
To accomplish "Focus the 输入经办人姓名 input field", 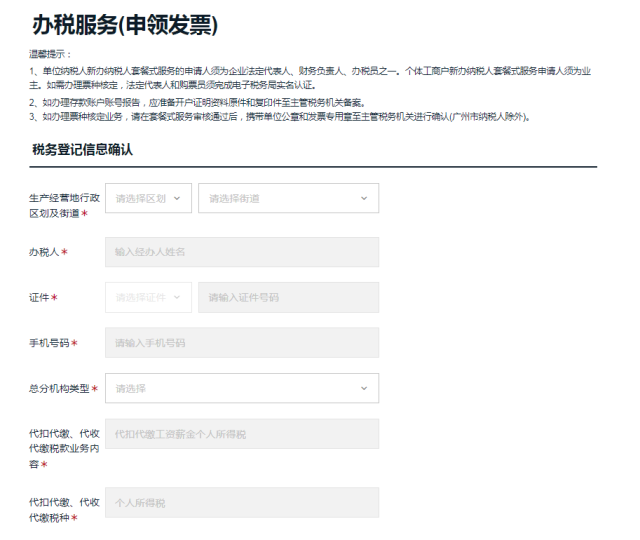I will [242, 252].
